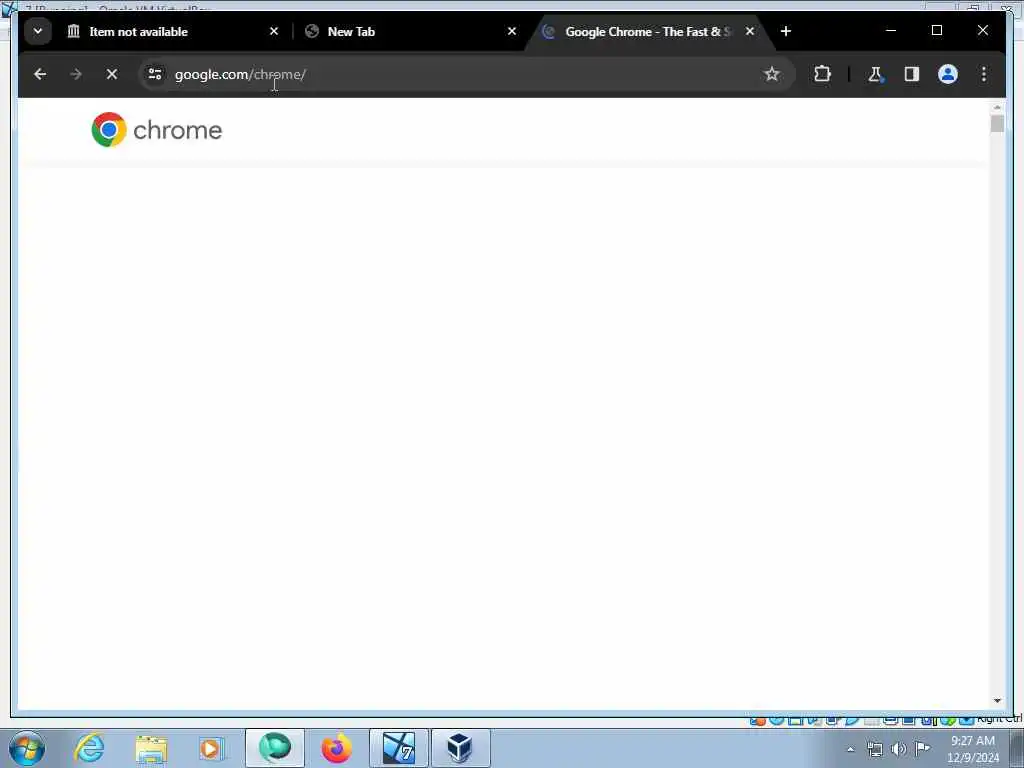View site information icon in address bar
Viewport: 1024px width, 768px height.
pos(155,74)
